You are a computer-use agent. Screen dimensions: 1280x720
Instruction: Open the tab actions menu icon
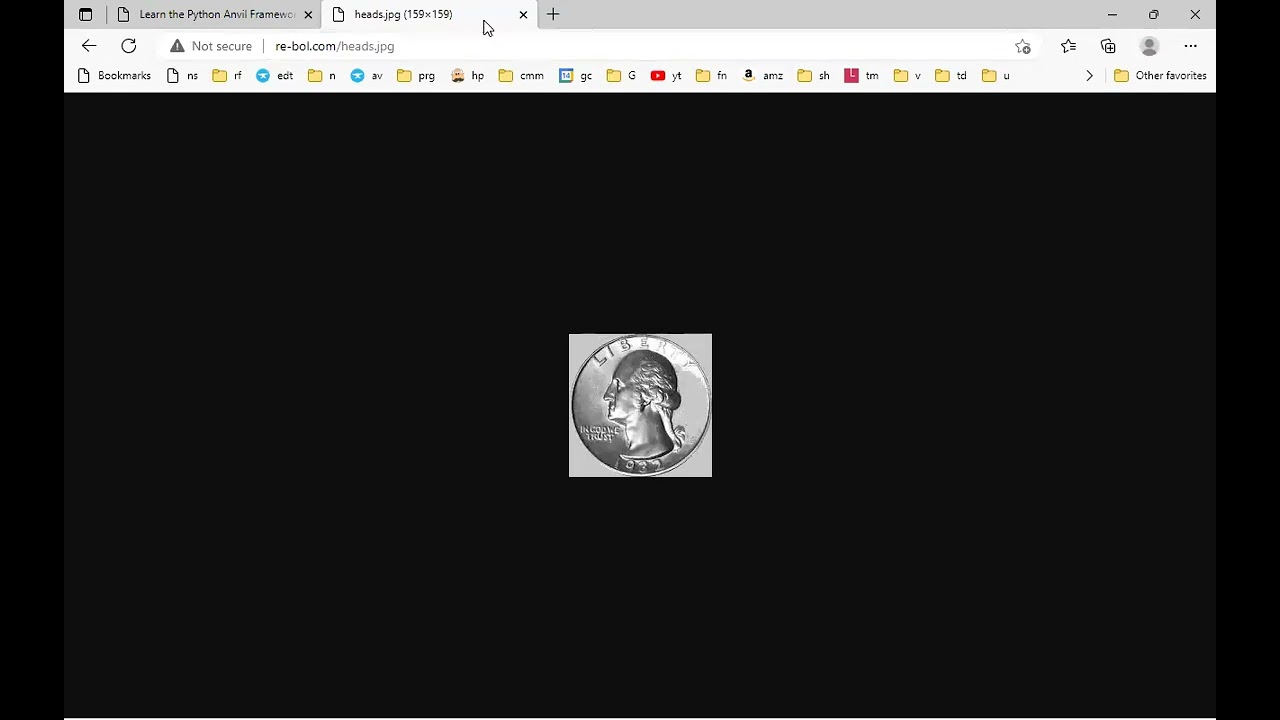click(85, 15)
